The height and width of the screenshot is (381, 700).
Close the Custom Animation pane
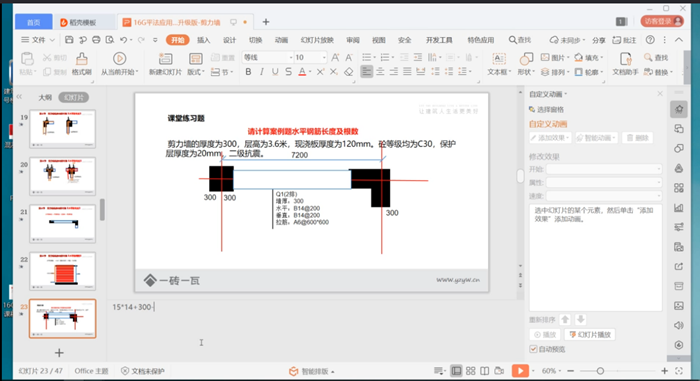tap(660, 93)
